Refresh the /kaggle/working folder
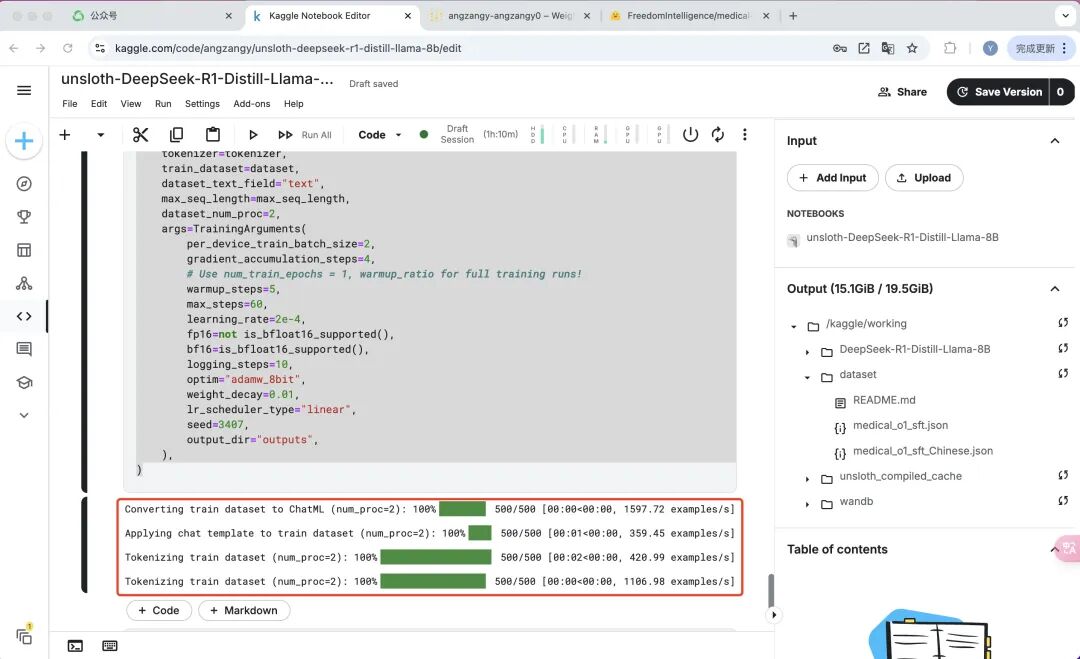 1063,323
